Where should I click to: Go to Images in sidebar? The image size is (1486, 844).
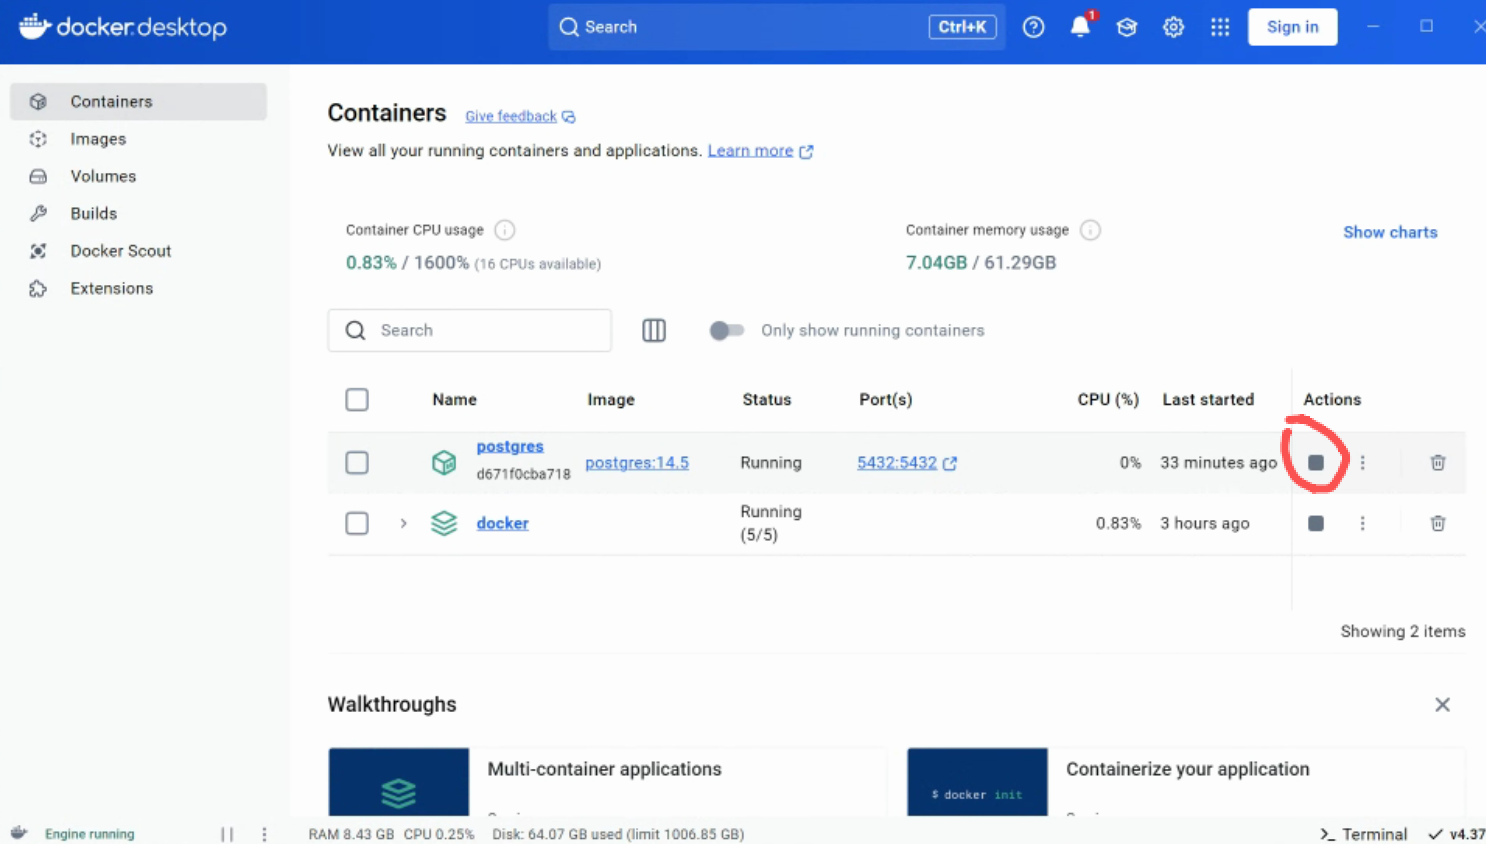[98, 139]
